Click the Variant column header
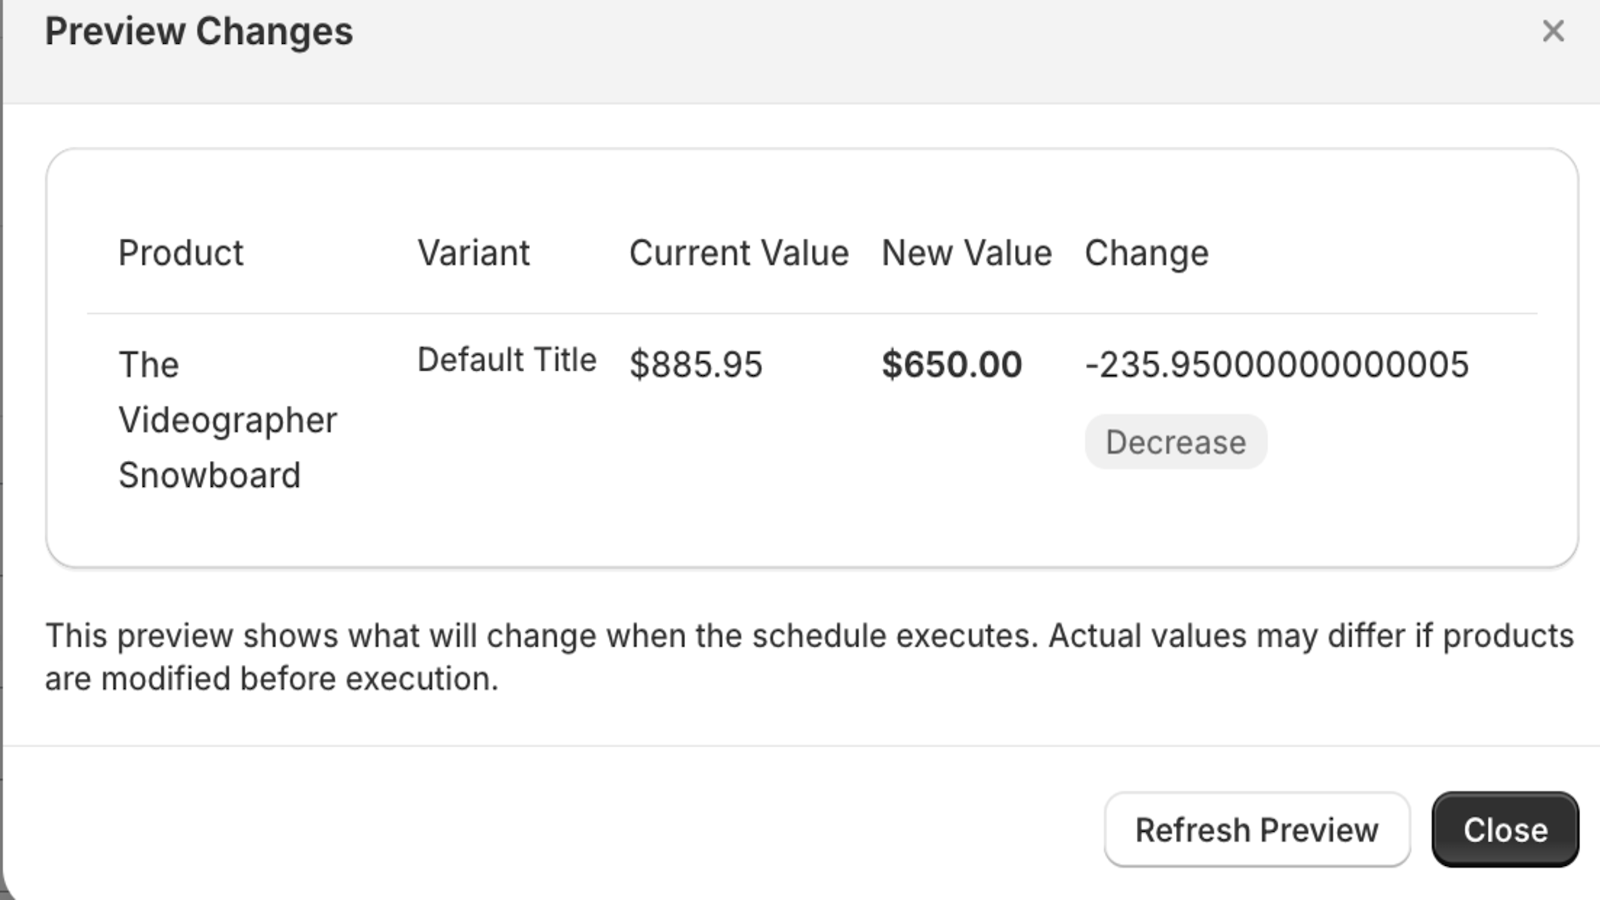Screen dimensions: 1600x900 click(473, 253)
